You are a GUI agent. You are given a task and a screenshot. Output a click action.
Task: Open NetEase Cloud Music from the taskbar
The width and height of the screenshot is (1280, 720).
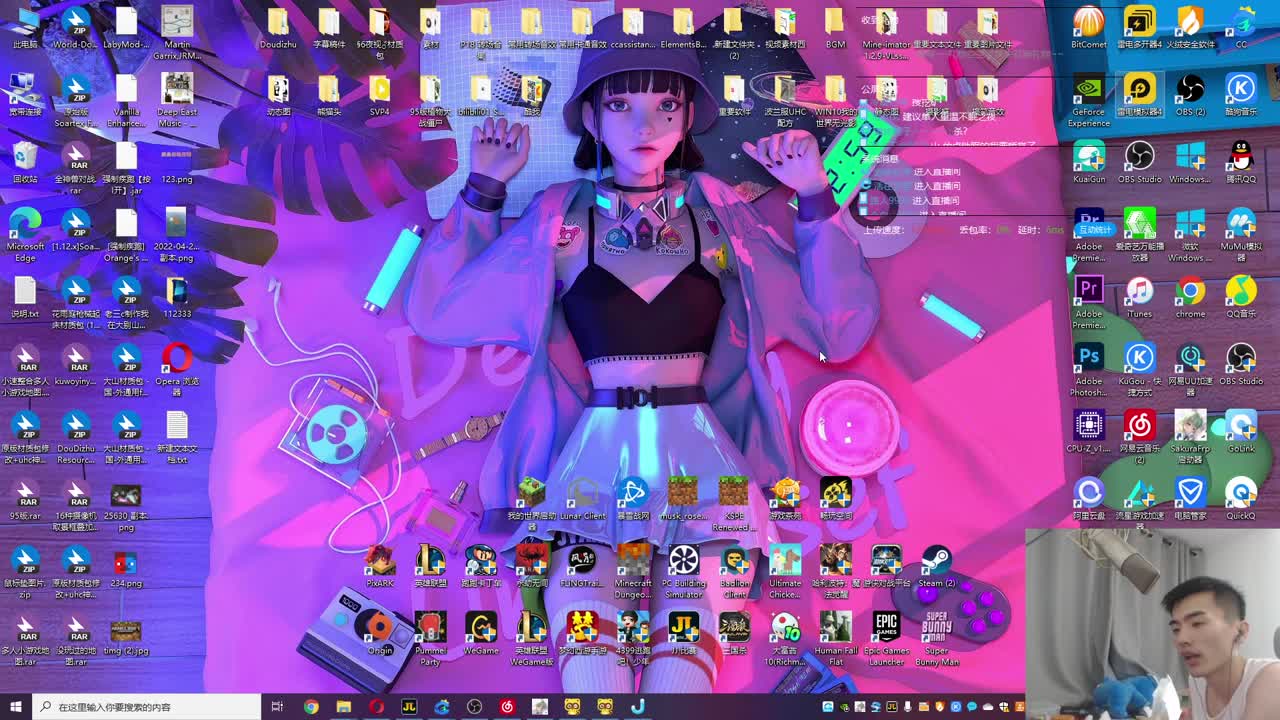coord(507,707)
